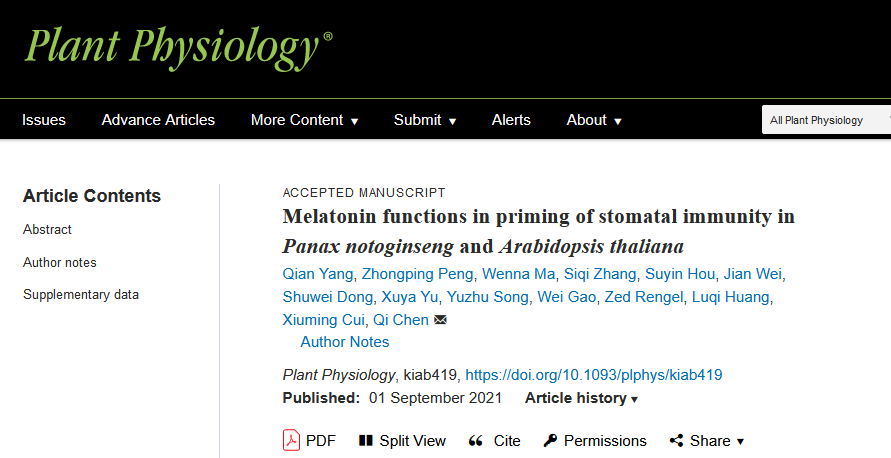
Task: Jump to Supplementary data section
Action: pos(81,294)
